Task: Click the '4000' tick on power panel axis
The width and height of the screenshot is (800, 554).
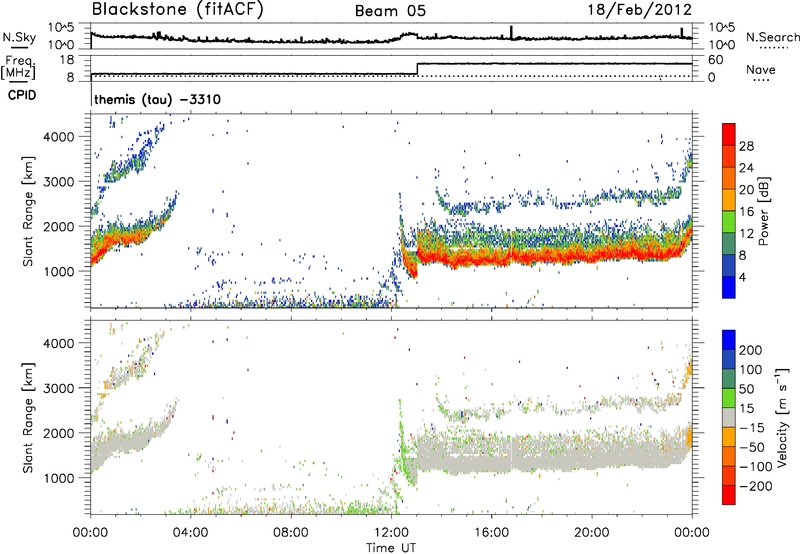Action: coord(59,137)
